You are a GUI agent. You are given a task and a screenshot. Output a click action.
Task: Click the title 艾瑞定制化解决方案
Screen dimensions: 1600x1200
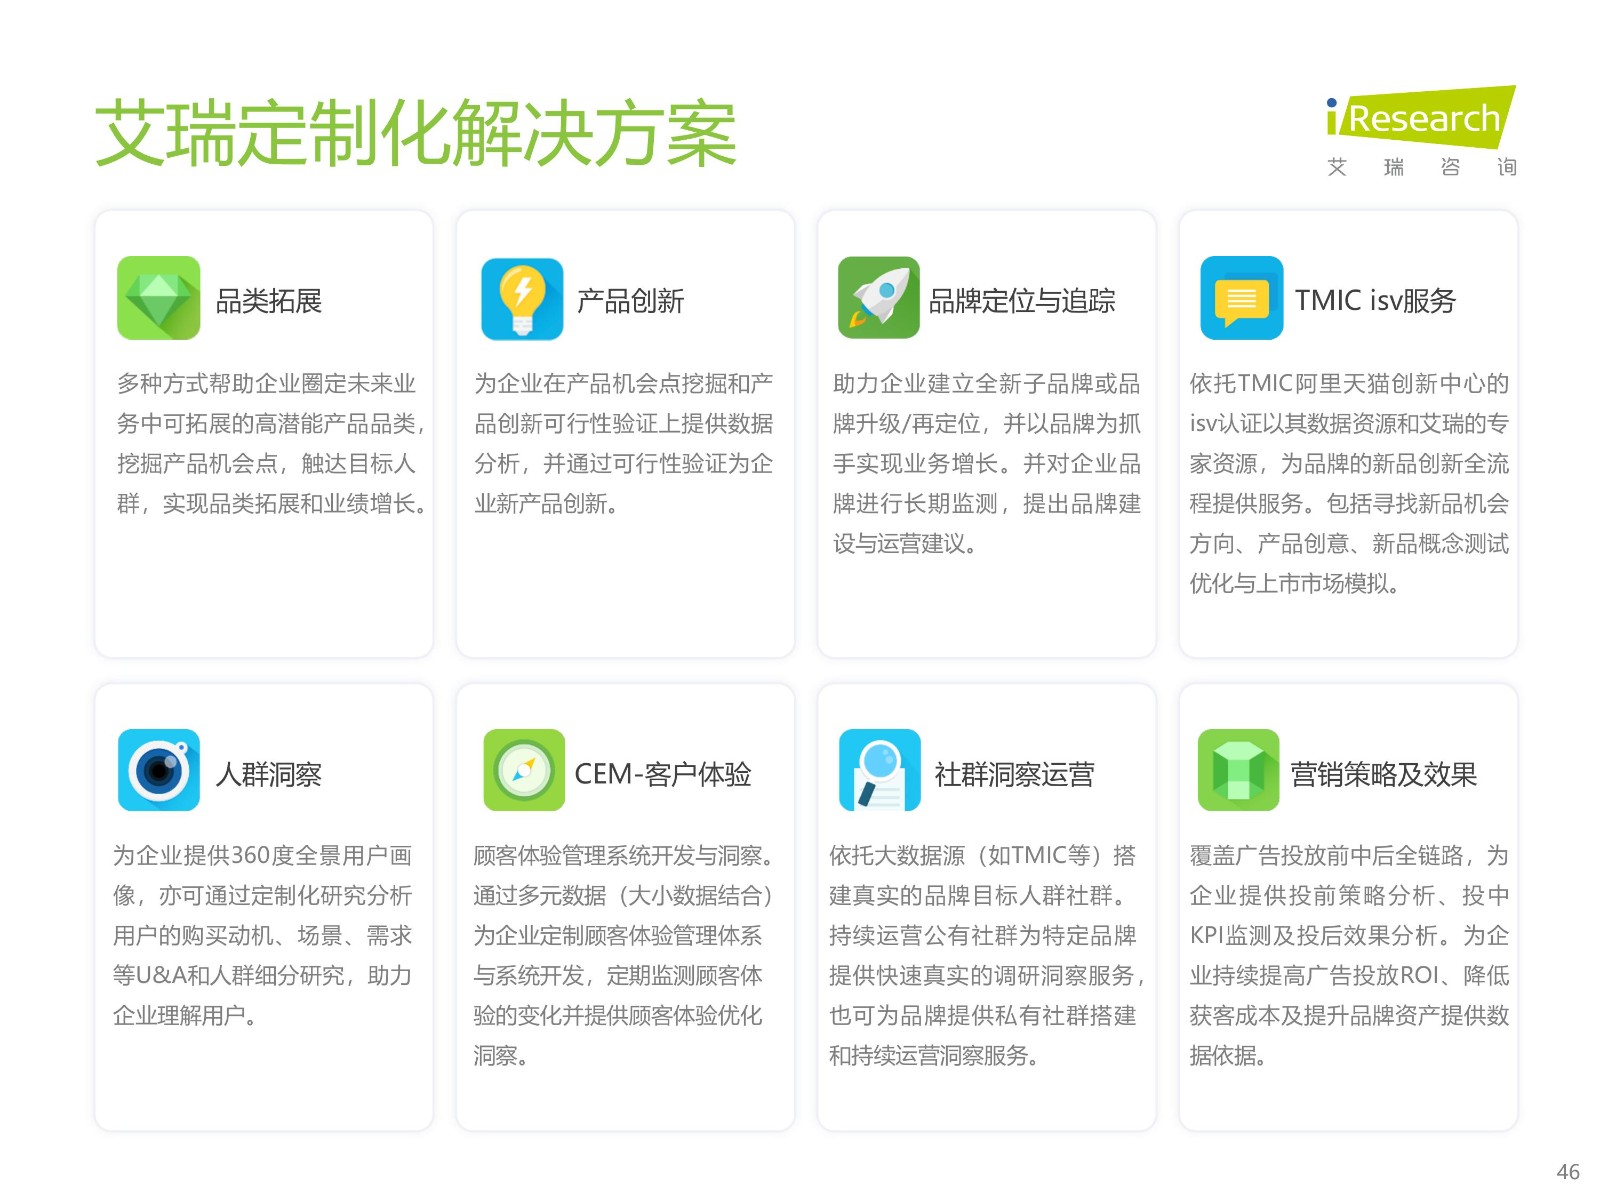click(416, 133)
